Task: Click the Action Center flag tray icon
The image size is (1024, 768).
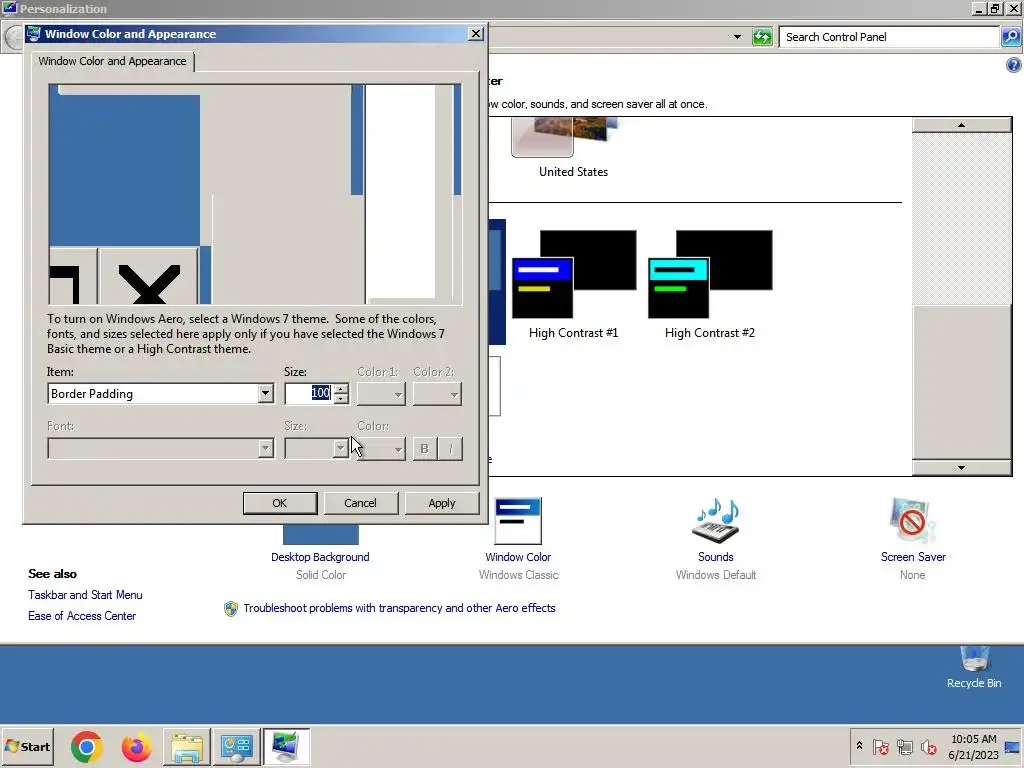Action: pos(880,746)
